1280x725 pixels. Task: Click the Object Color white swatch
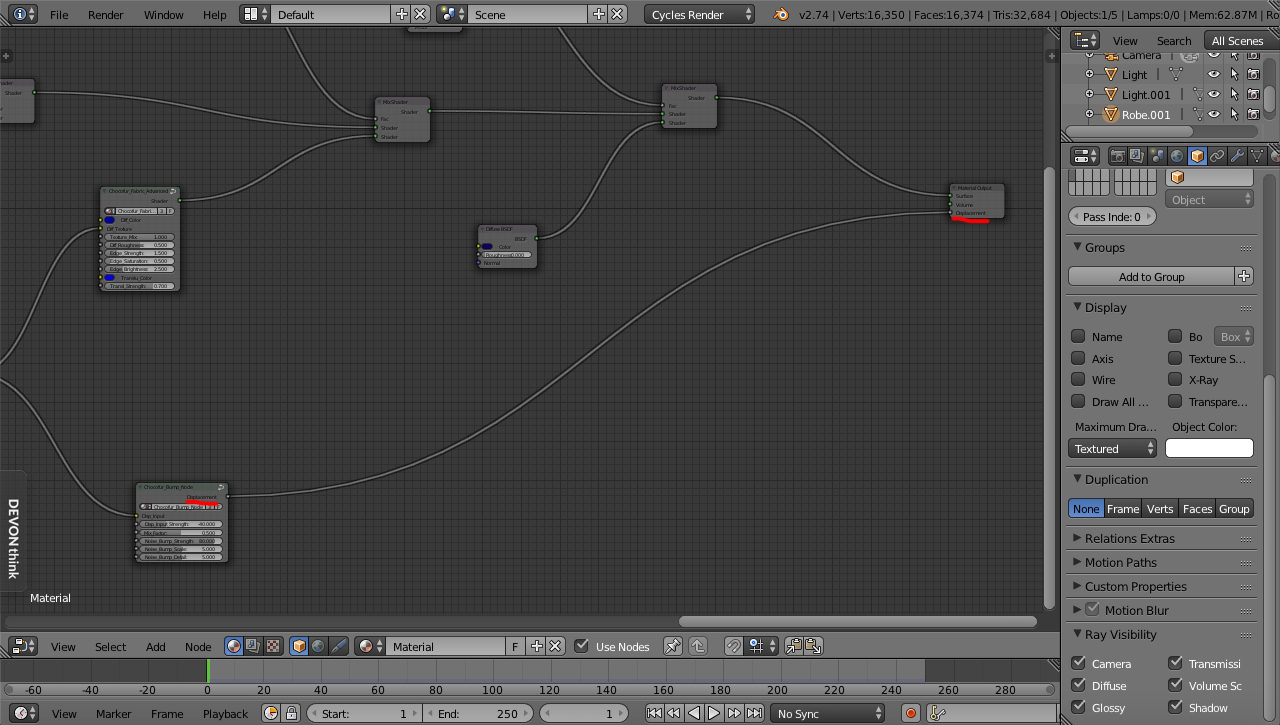coord(1209,448)
